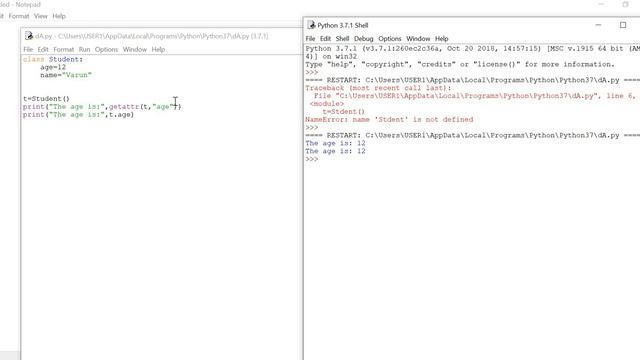640x360 pixels.
Task: Open the Shell menu in Python Shell
Action: tap(342, 39)
